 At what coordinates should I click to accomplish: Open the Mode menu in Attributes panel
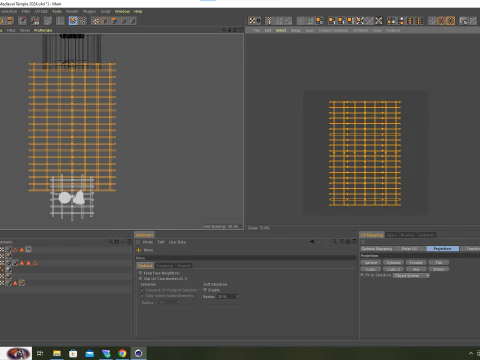148,242
